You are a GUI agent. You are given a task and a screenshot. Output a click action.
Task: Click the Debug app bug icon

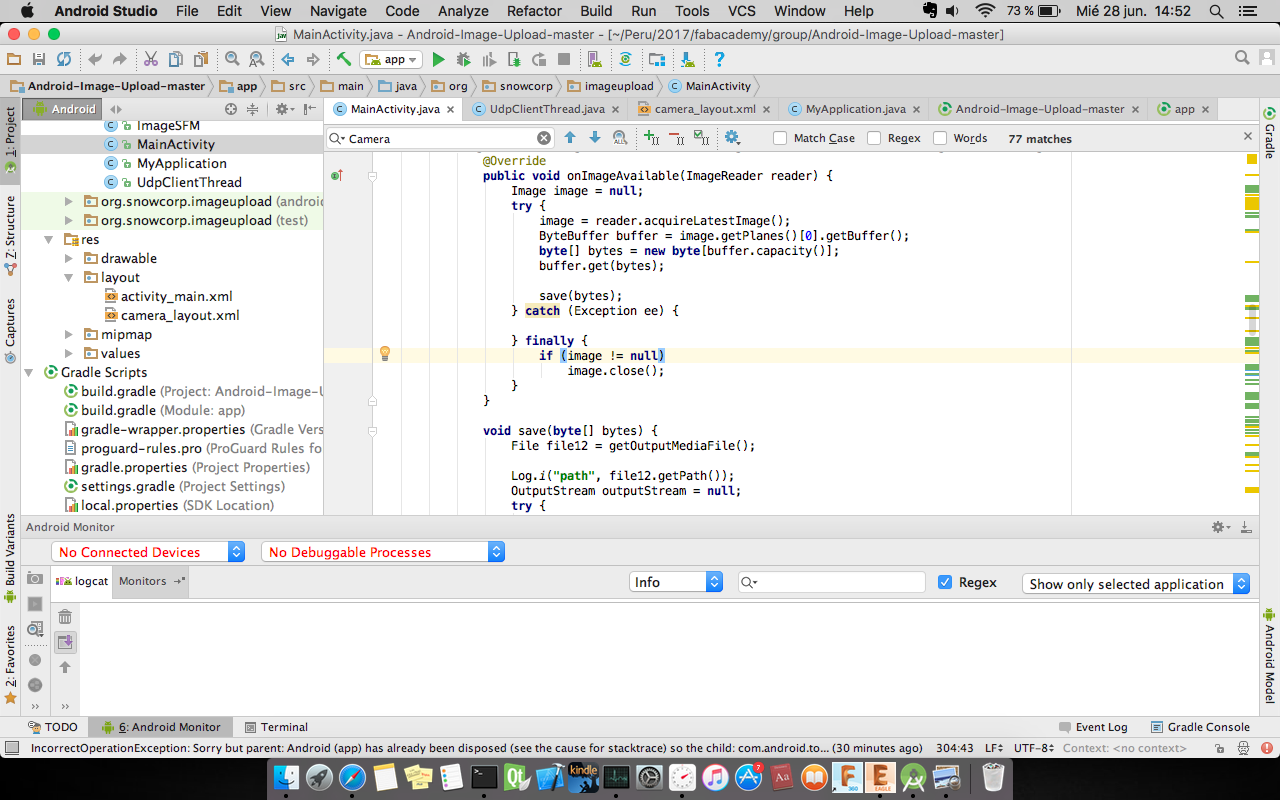pos(464,60)
